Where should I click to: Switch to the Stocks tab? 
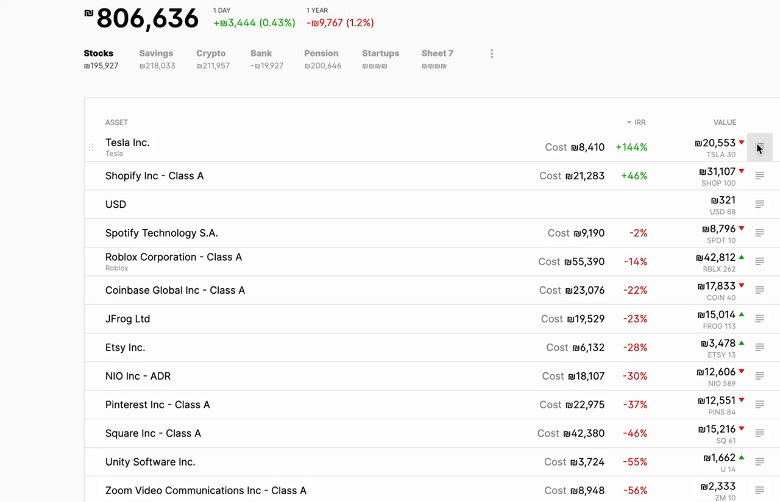click(100, 59)
